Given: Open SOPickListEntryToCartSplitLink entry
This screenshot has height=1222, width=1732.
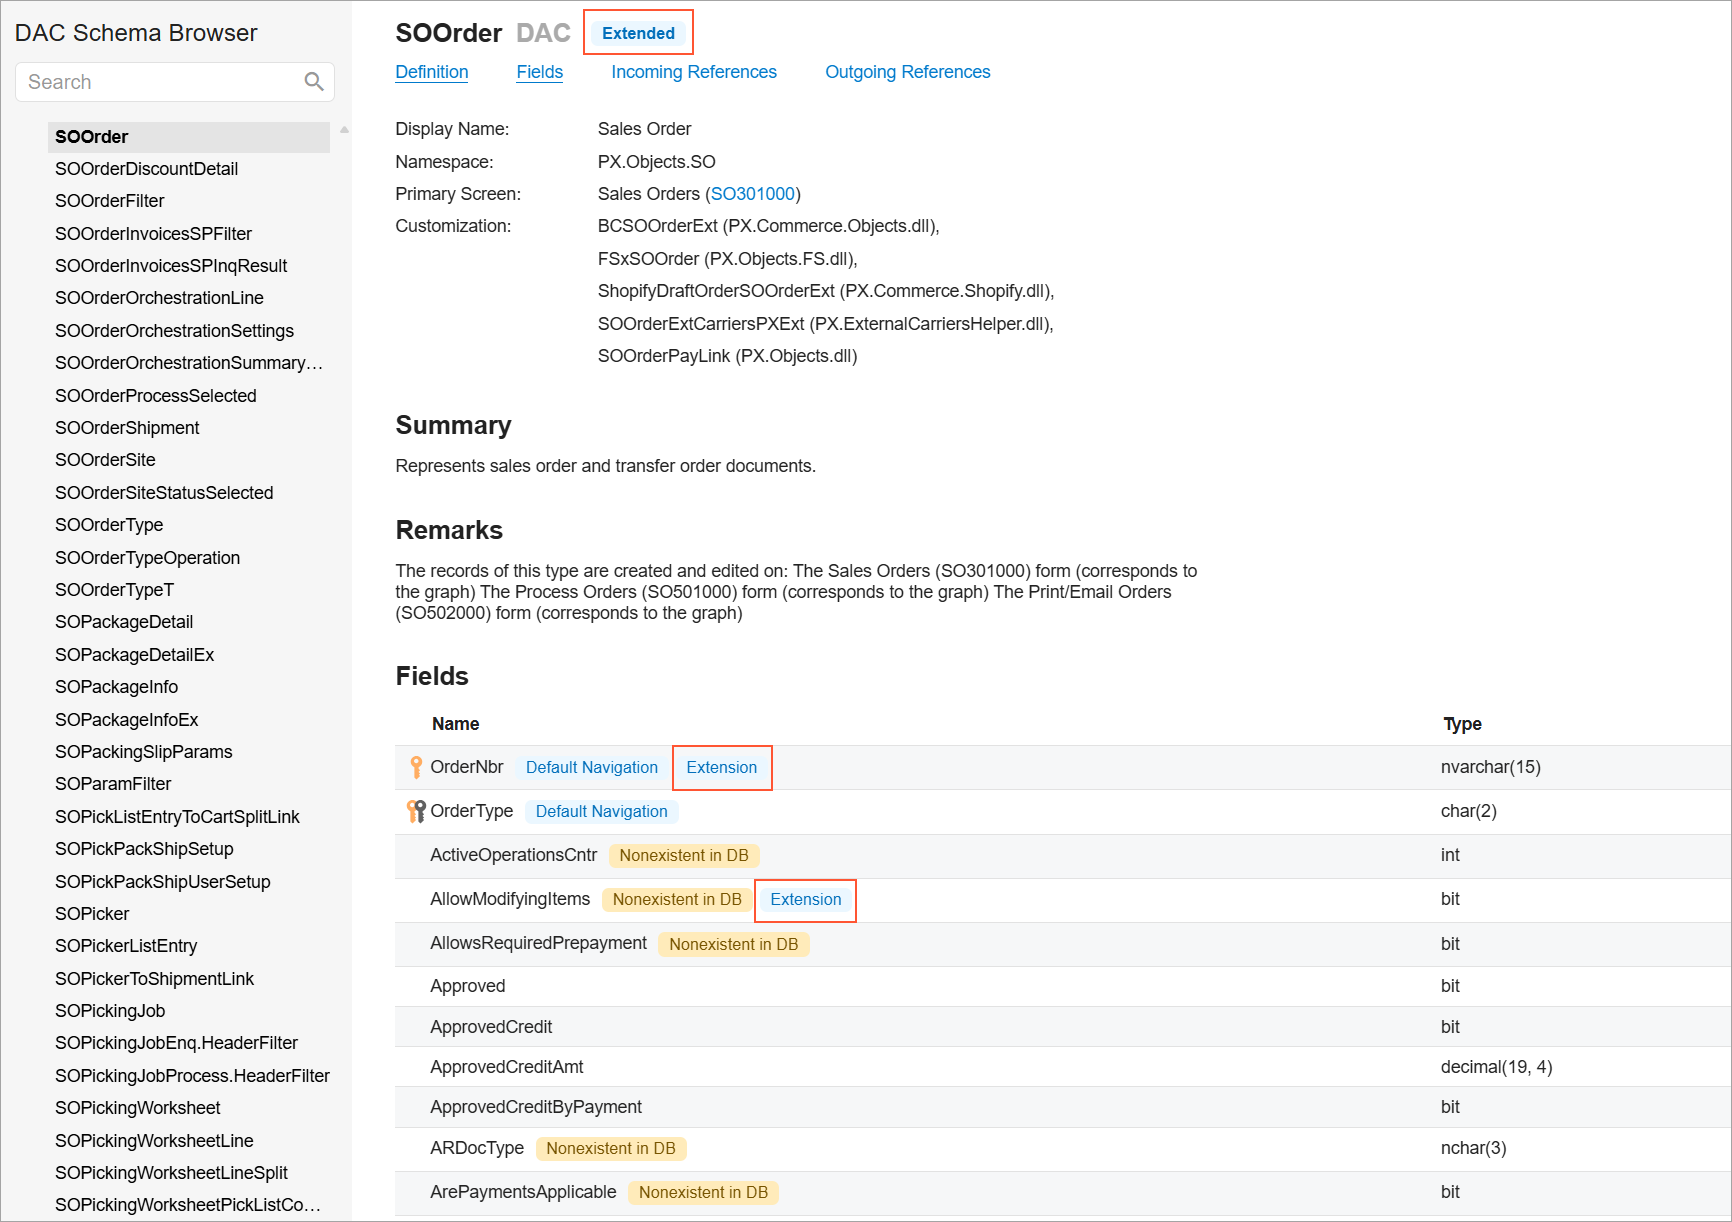Looking at the screenshot, I should coord(178,817).
